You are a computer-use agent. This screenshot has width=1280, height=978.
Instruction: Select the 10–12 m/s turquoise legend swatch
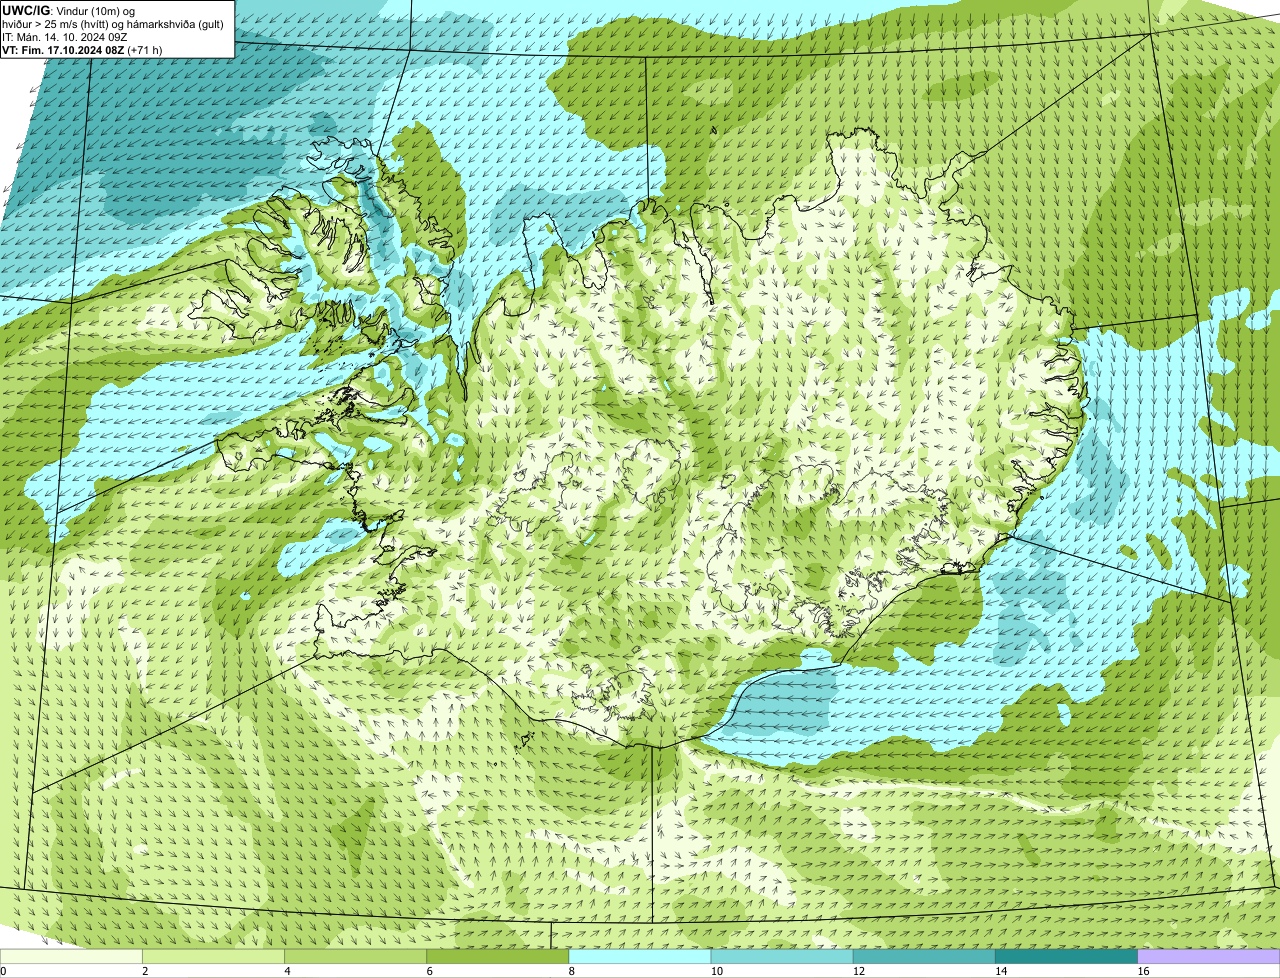pos(782,957)
